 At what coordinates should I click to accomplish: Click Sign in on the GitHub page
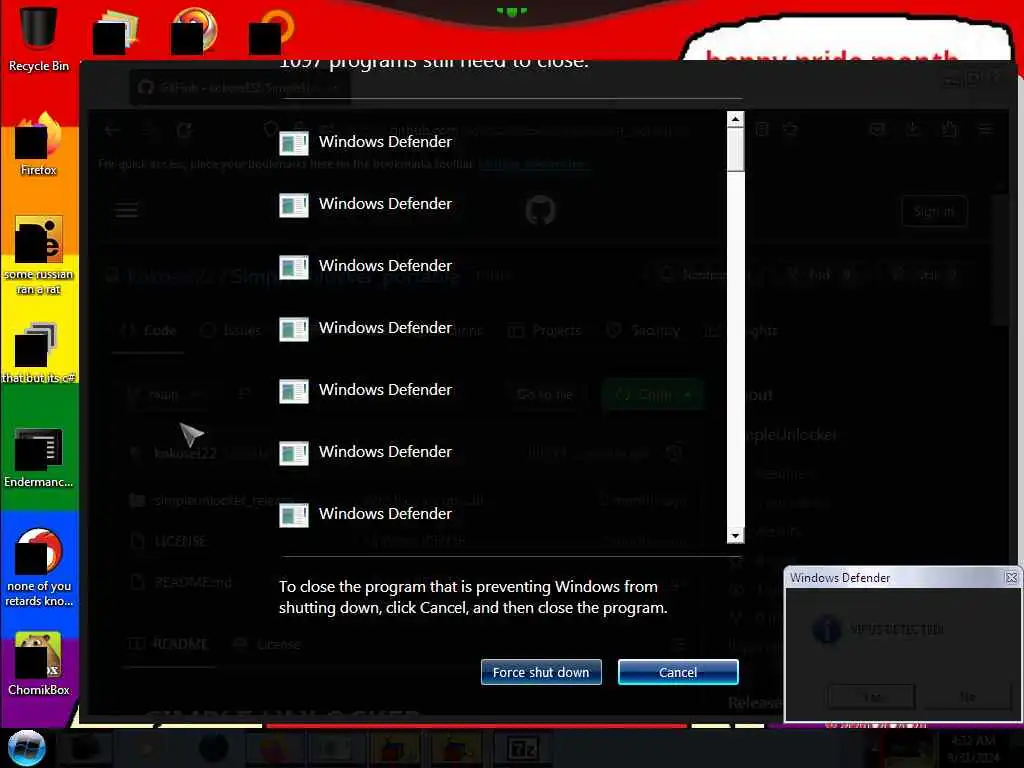pos(934,211)
